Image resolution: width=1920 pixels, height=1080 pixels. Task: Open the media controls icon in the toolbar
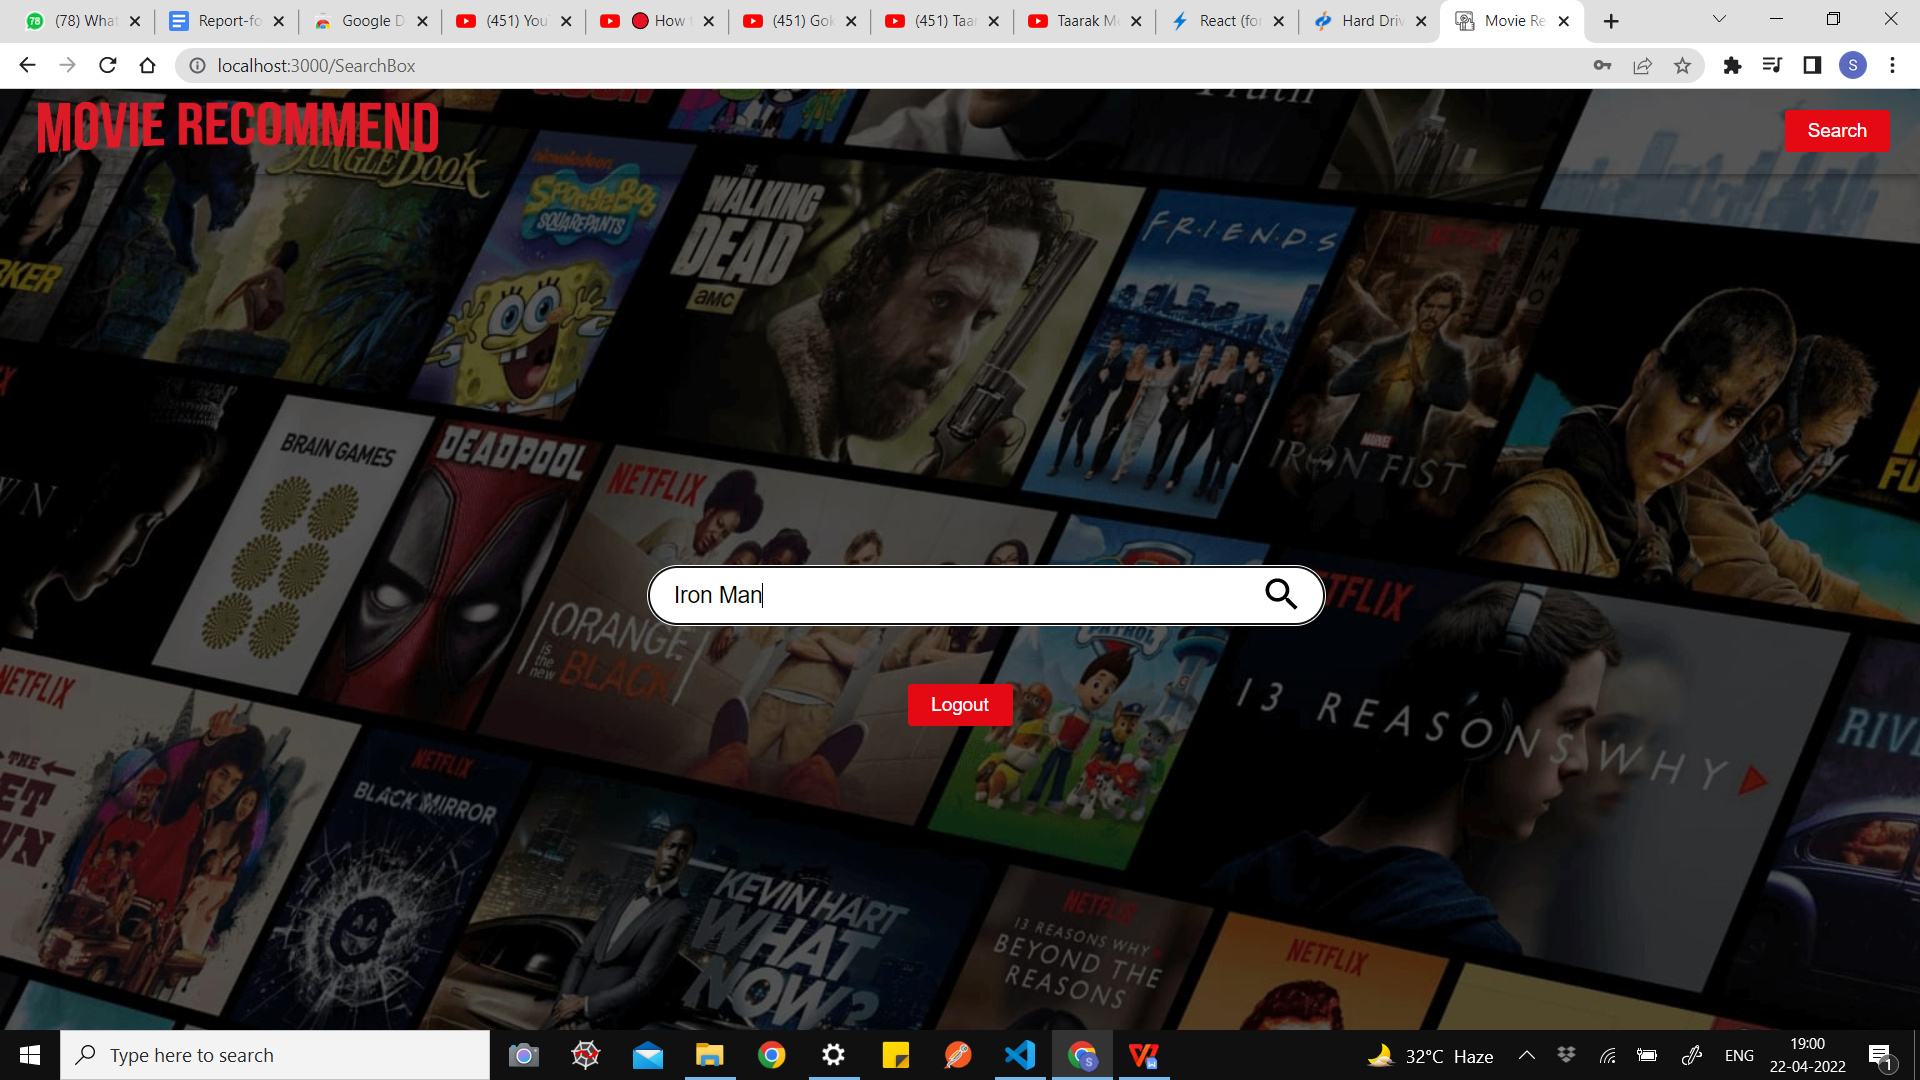[x=1772, y=65]
